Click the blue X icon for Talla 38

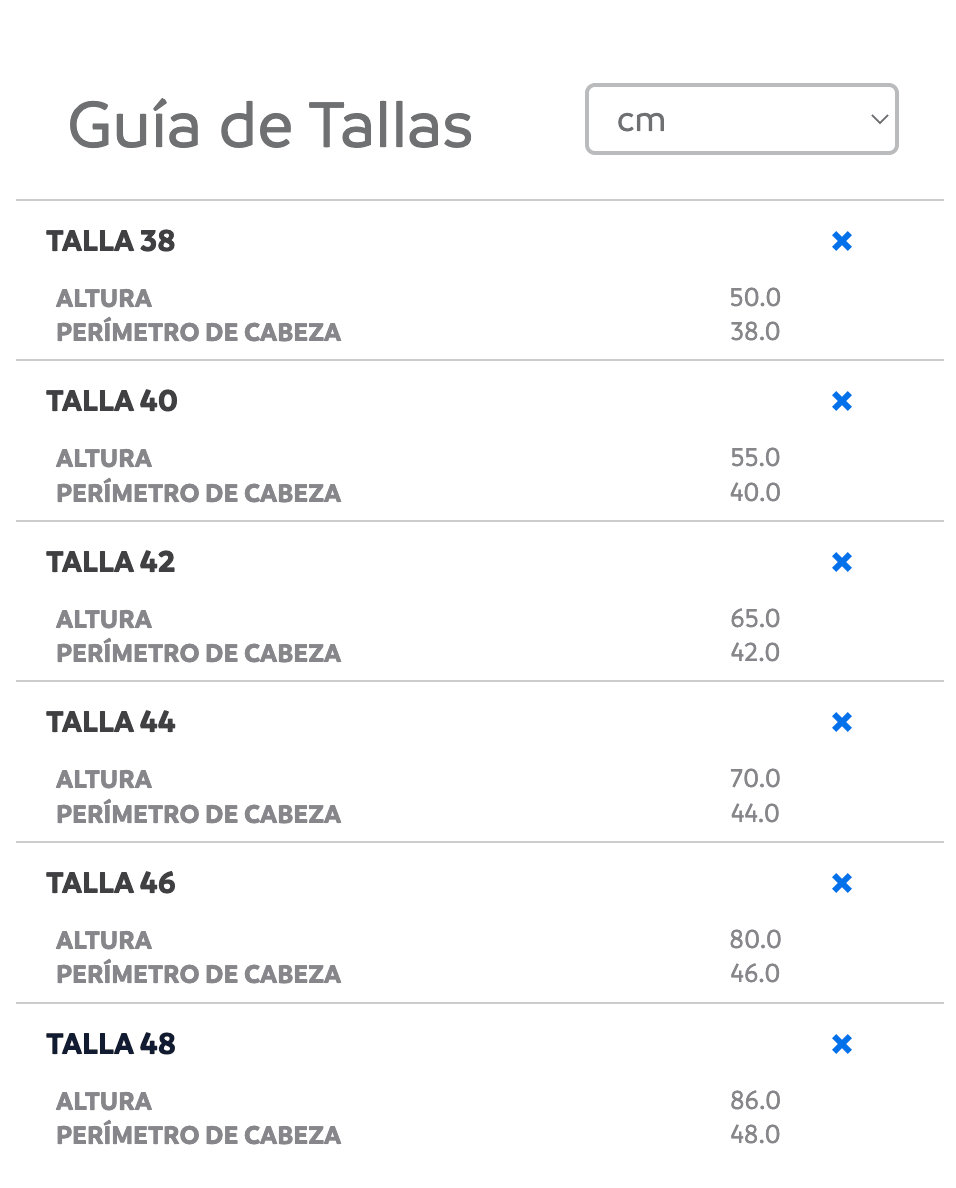(842, 241)
